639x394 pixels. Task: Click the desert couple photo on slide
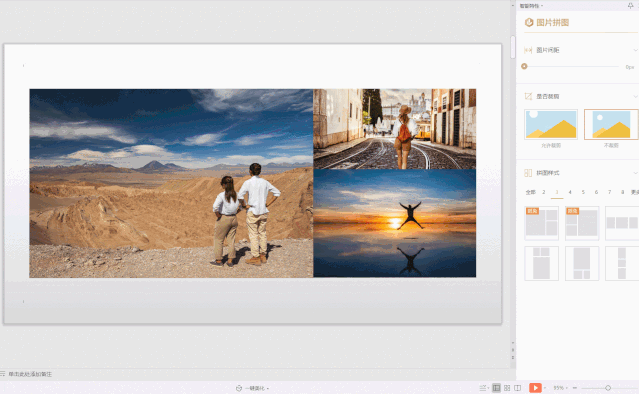point(171,183)
